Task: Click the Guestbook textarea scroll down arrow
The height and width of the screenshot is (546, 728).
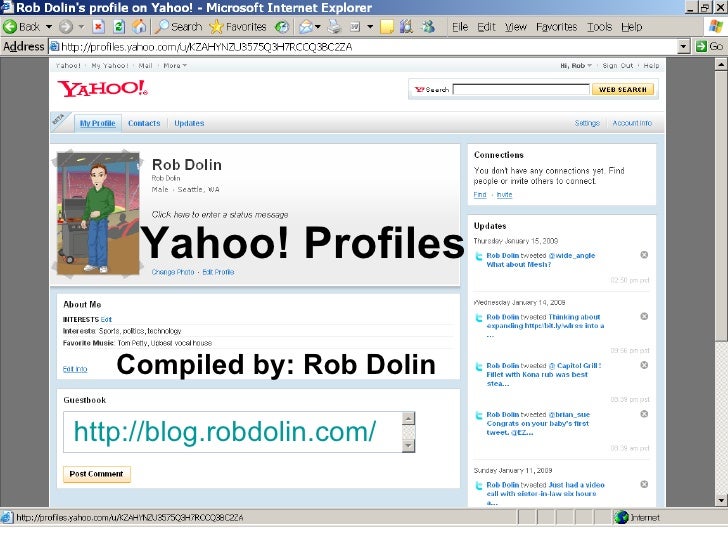Action: coord(408,446)
